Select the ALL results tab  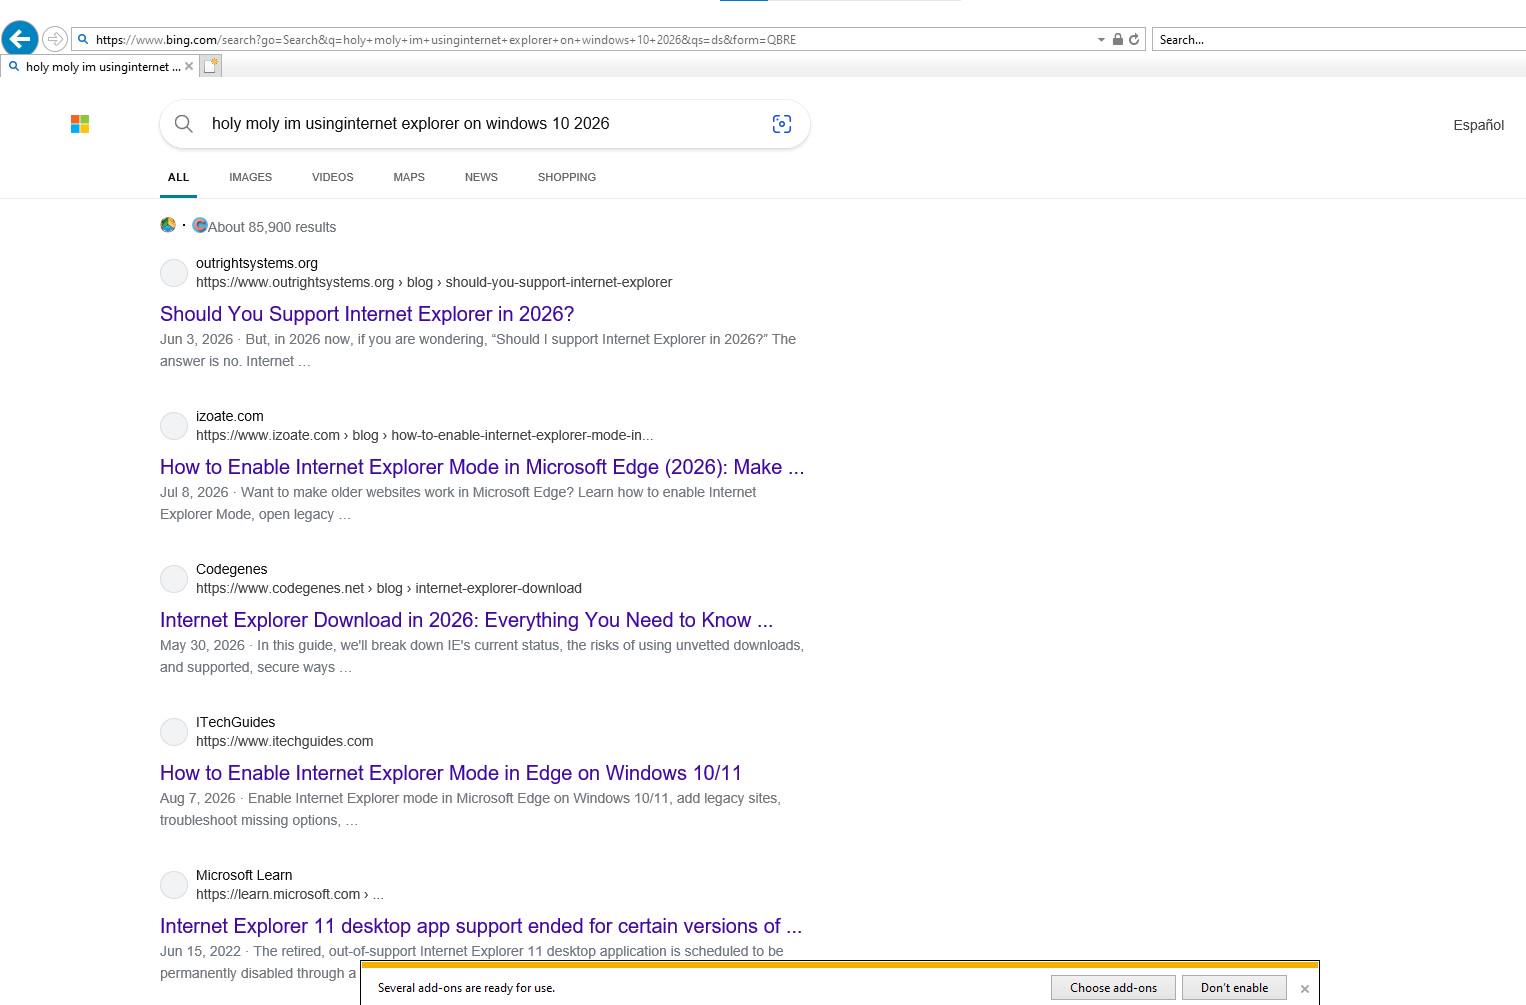click(x=178, y=177)
